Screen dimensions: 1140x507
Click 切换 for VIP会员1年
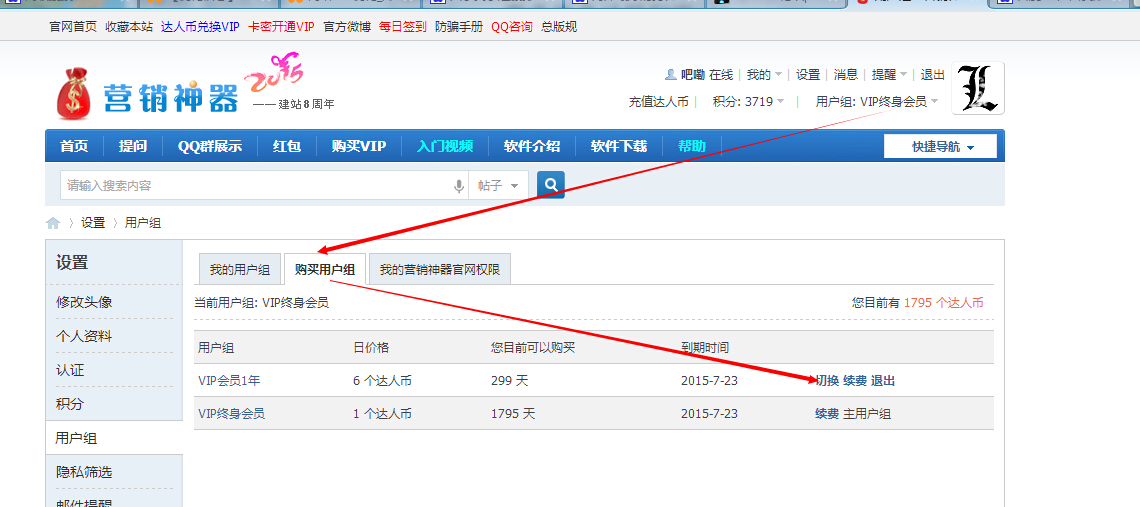[827, 380]
